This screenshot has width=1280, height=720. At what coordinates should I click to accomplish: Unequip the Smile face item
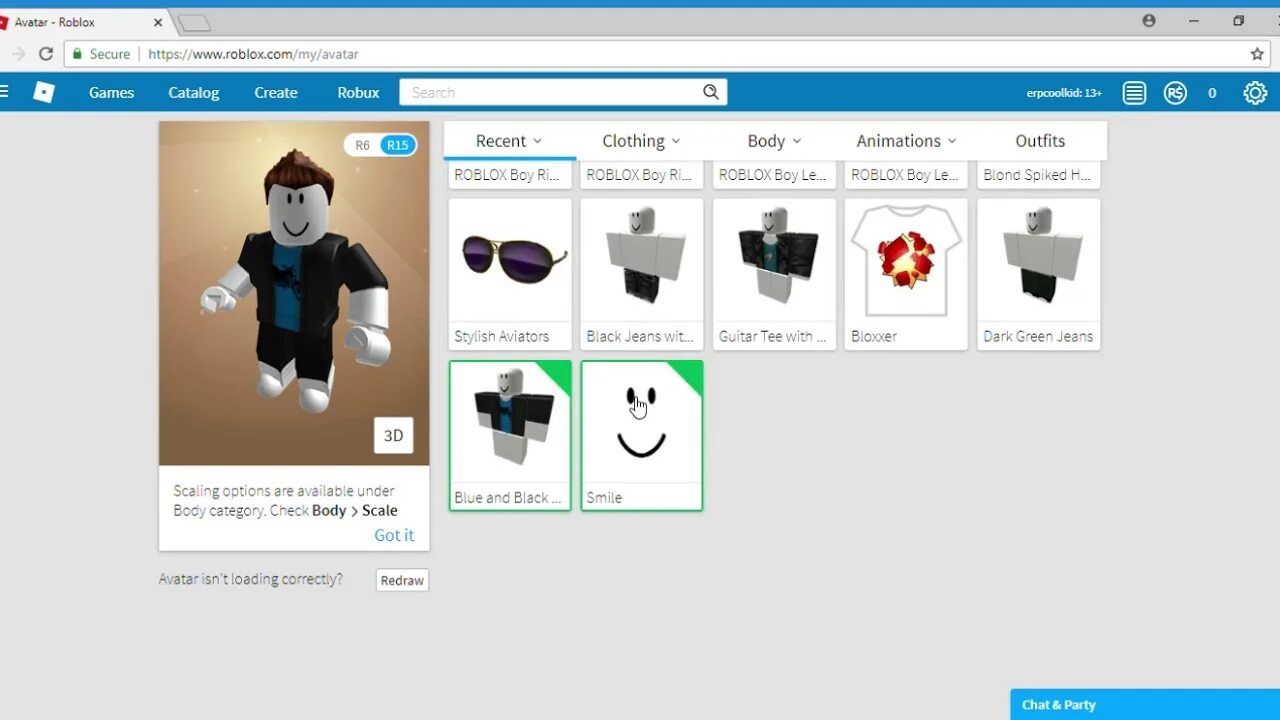click(642, 436)
